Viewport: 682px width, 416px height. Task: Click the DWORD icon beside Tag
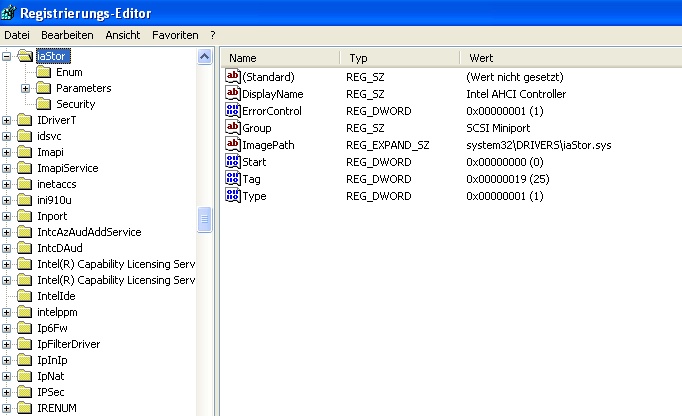(x=233, y=178)
